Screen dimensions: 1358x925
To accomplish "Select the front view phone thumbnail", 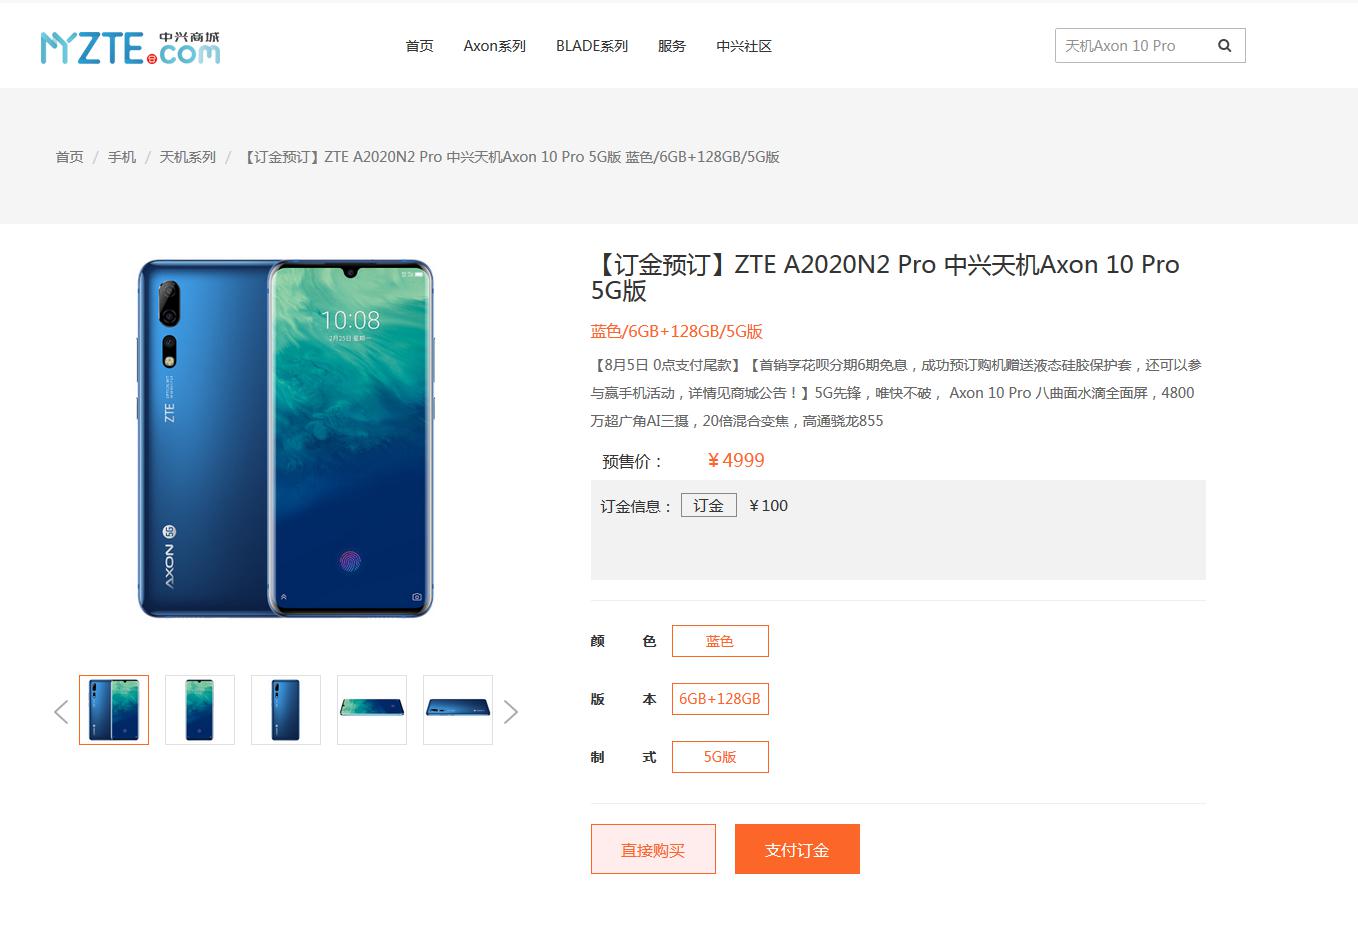I will [200, 710].
